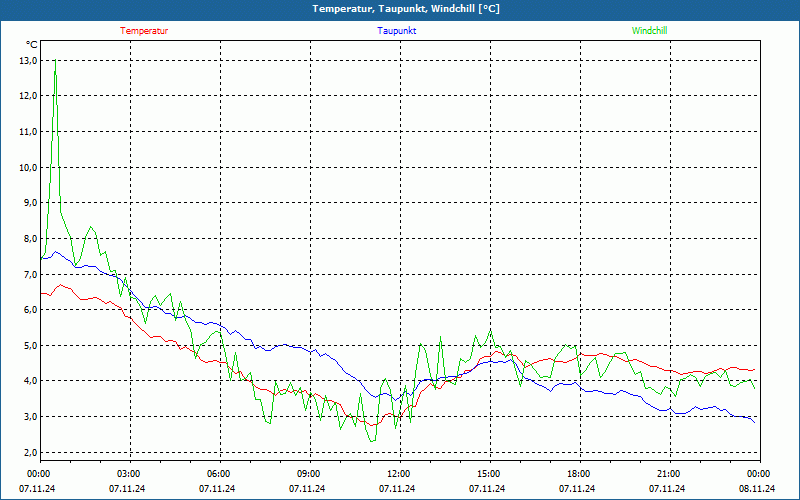Click the '5,0' y-axis value
The width and height of the screenshot is (800, 500).
coord(30,345)
